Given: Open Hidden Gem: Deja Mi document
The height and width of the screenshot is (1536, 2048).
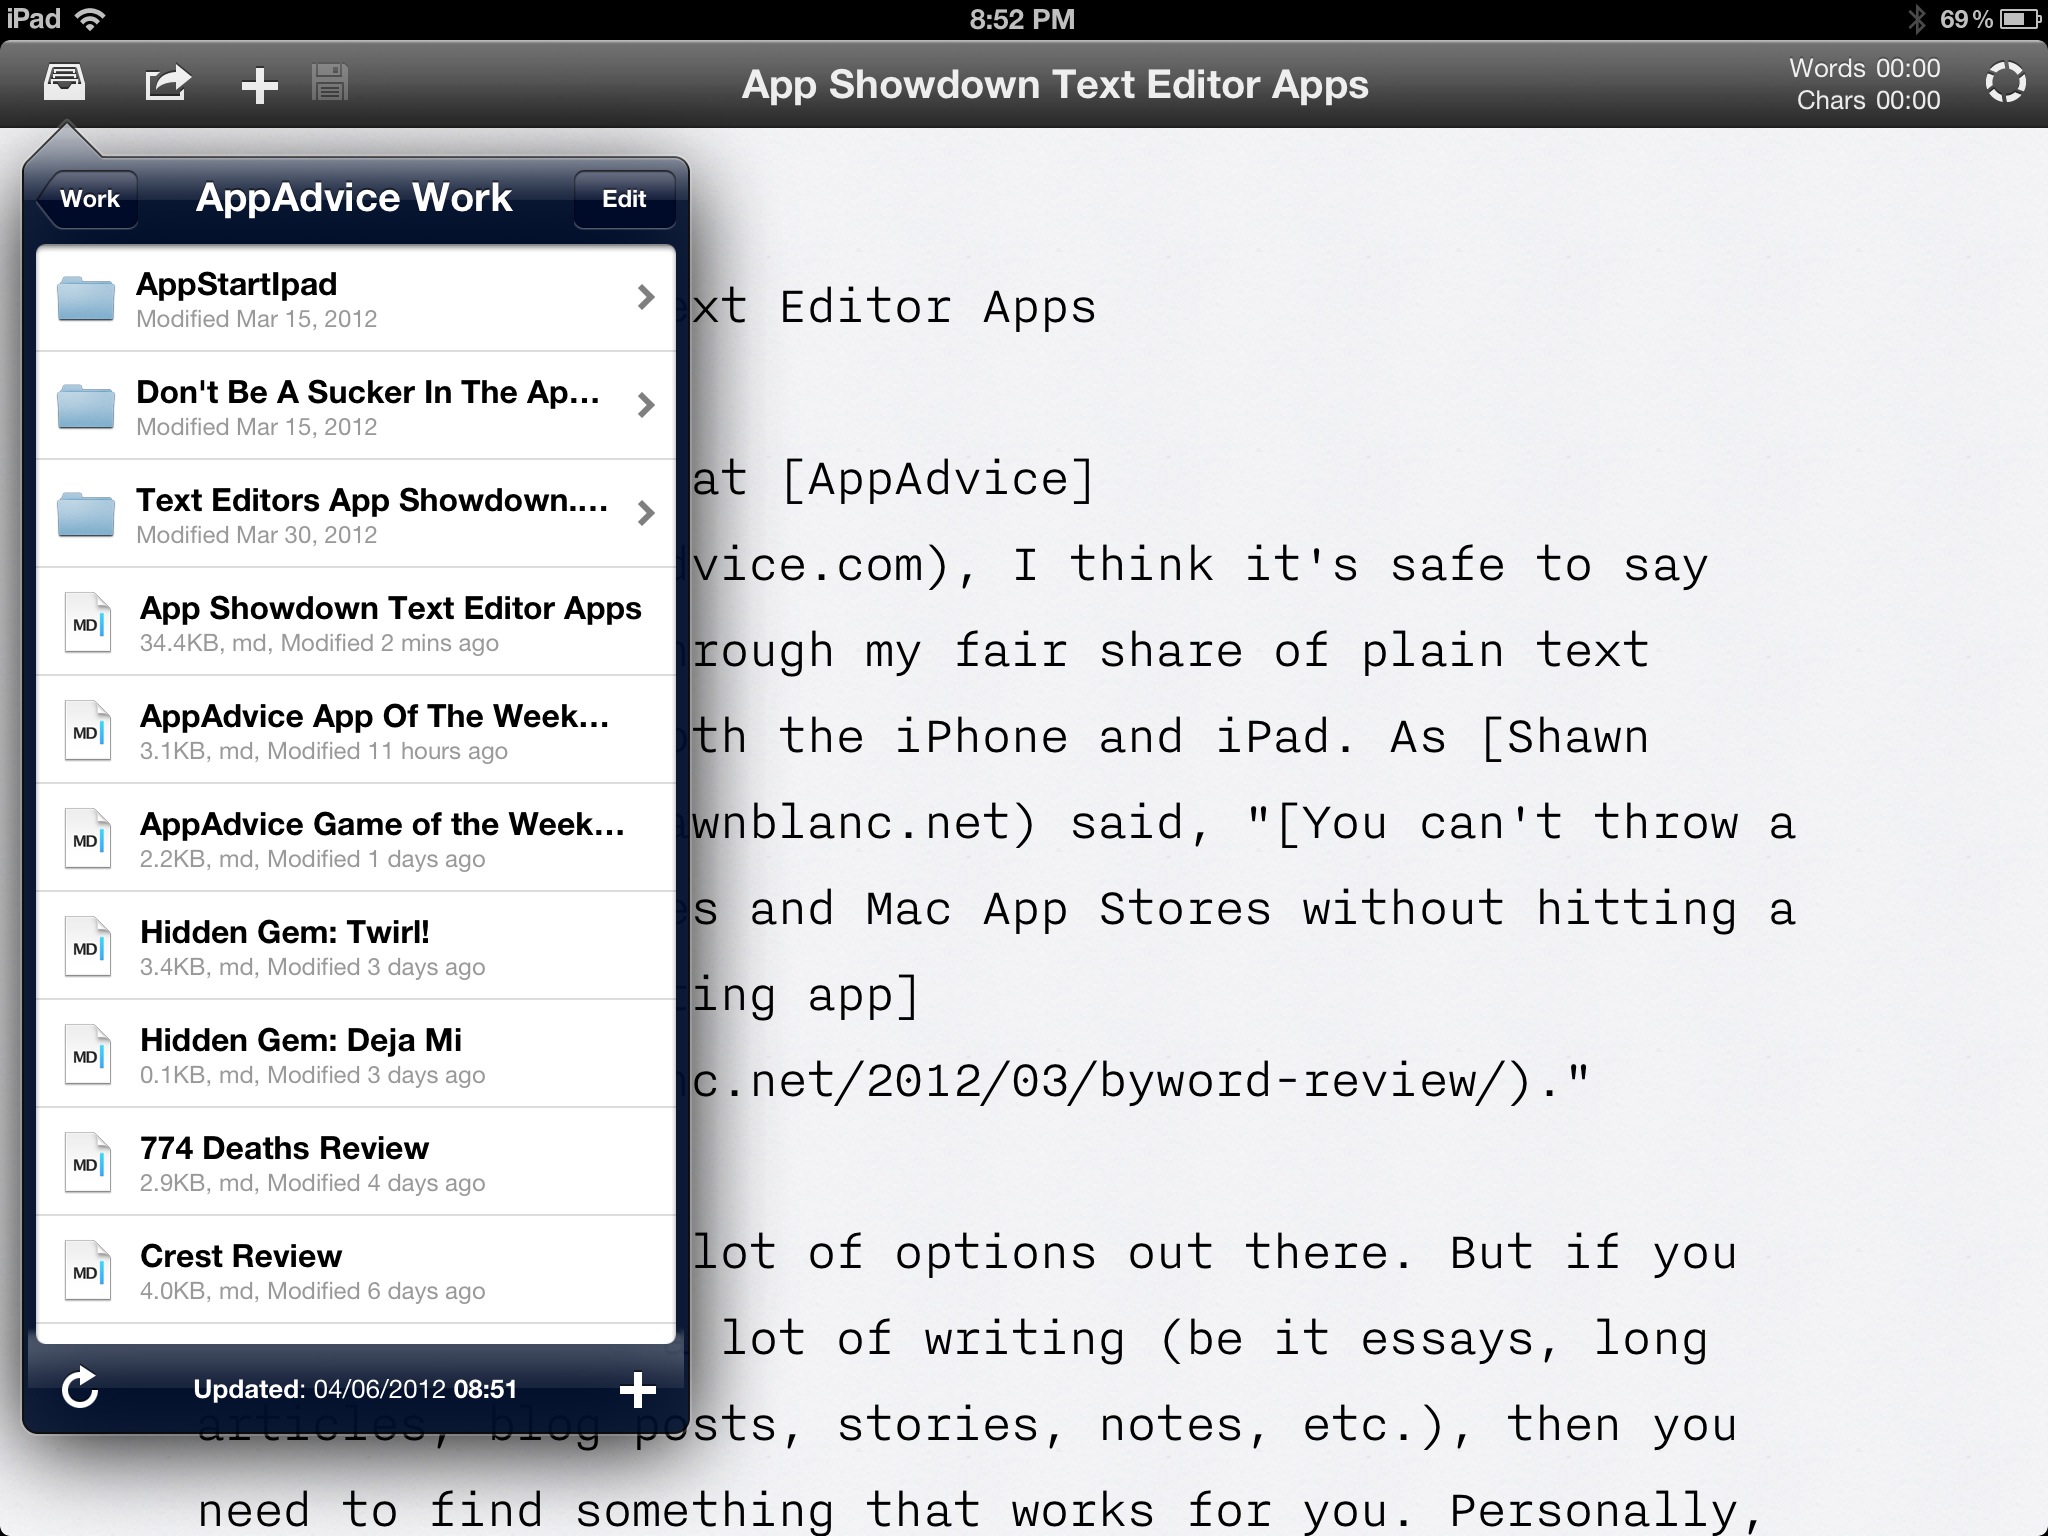Looking at the screenshot, I should (355, 1054).
